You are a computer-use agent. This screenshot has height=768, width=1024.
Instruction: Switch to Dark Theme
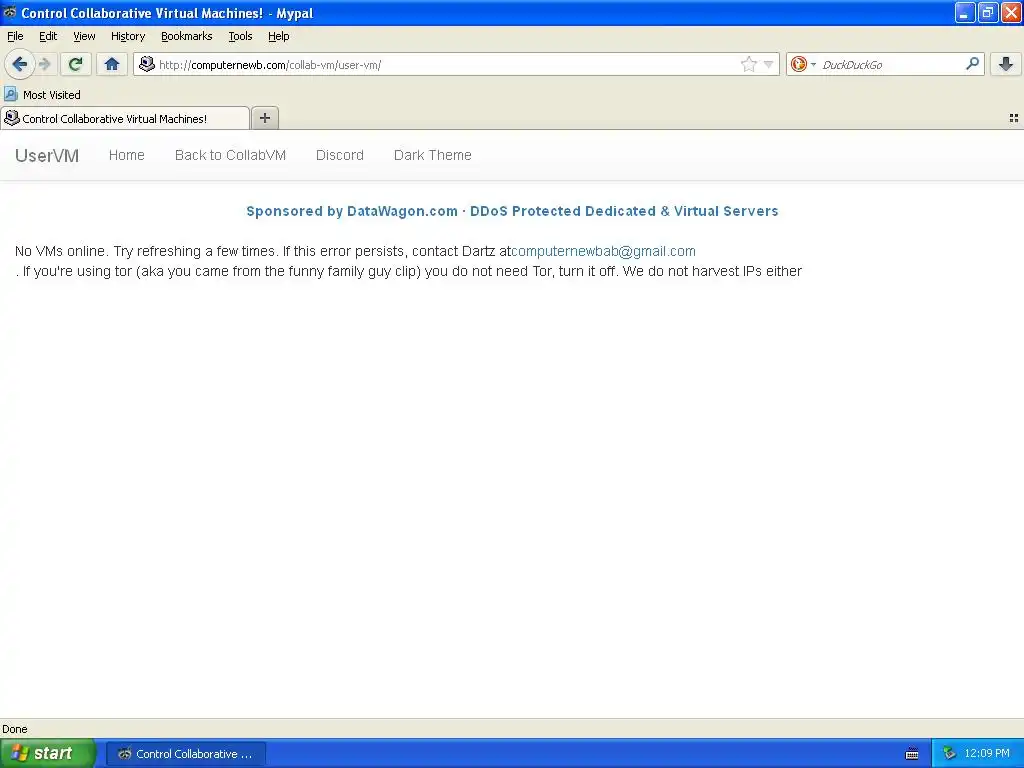click(432, 155)
